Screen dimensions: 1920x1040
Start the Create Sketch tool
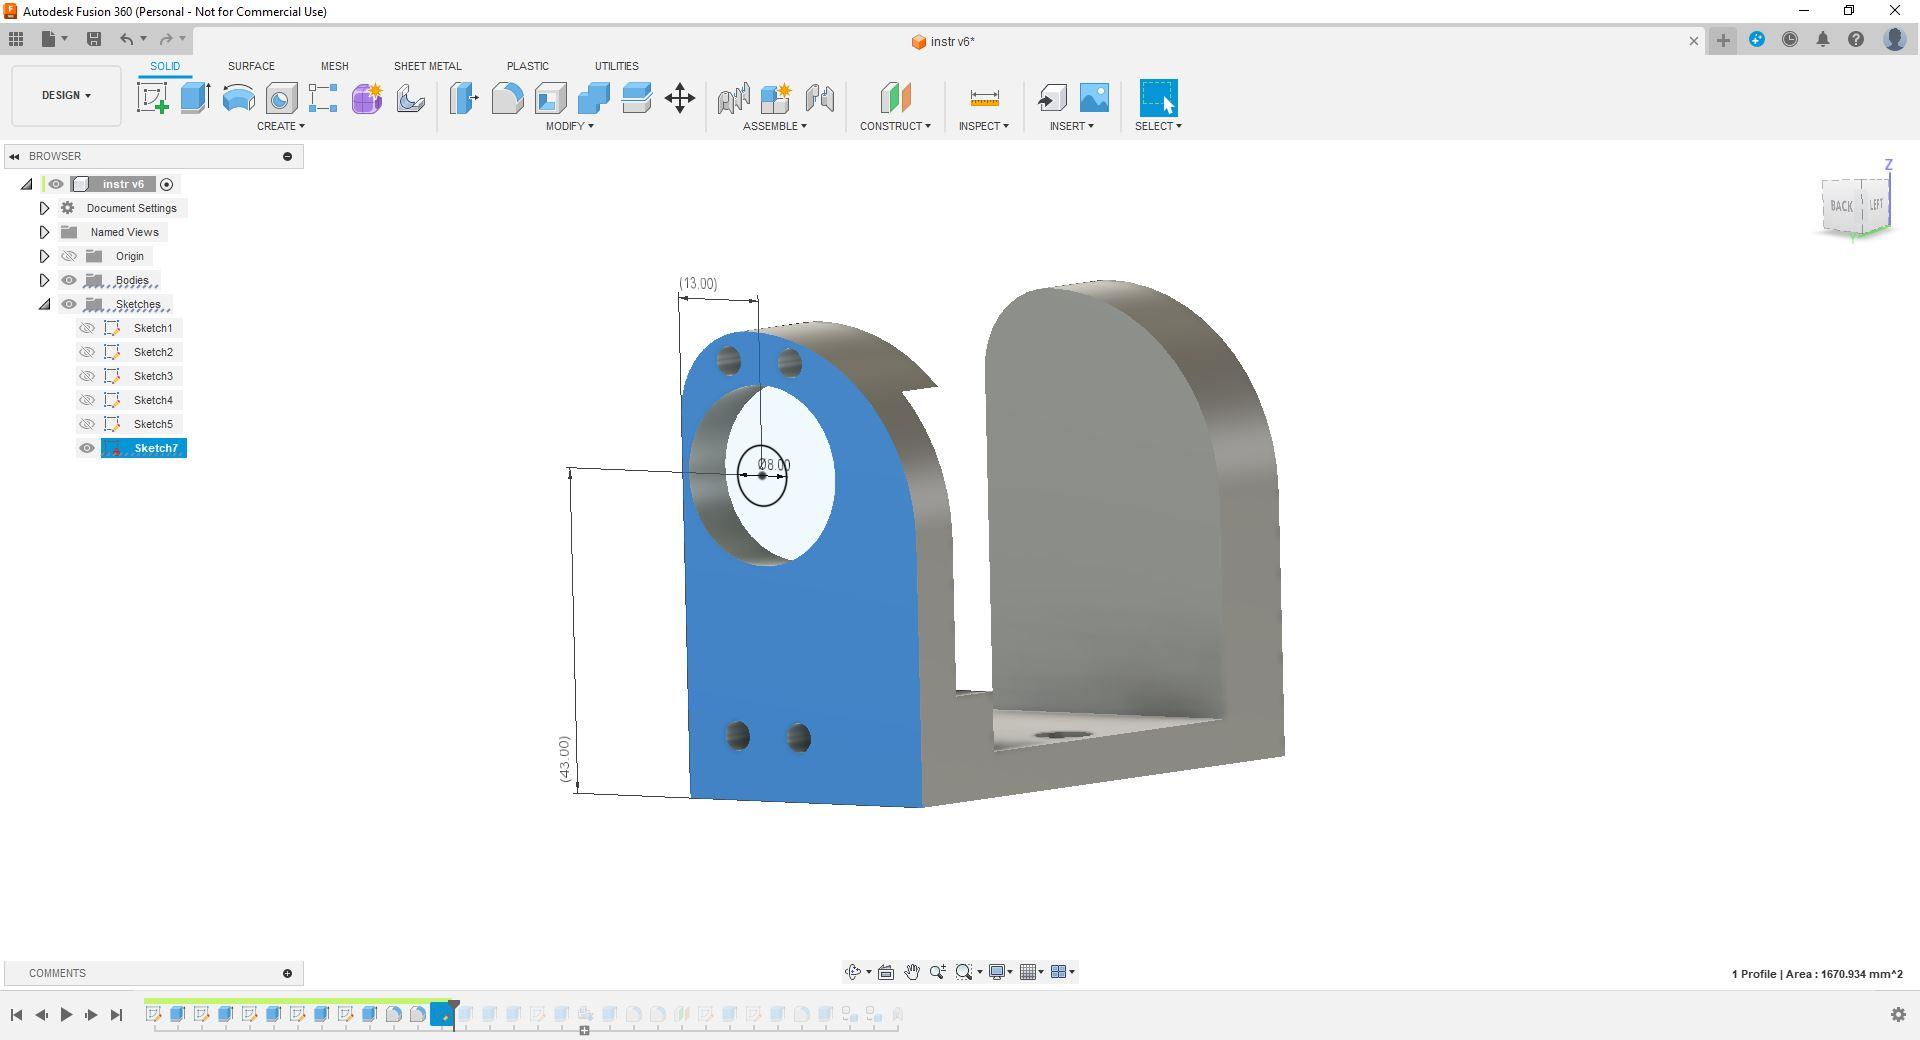(153, 98)
